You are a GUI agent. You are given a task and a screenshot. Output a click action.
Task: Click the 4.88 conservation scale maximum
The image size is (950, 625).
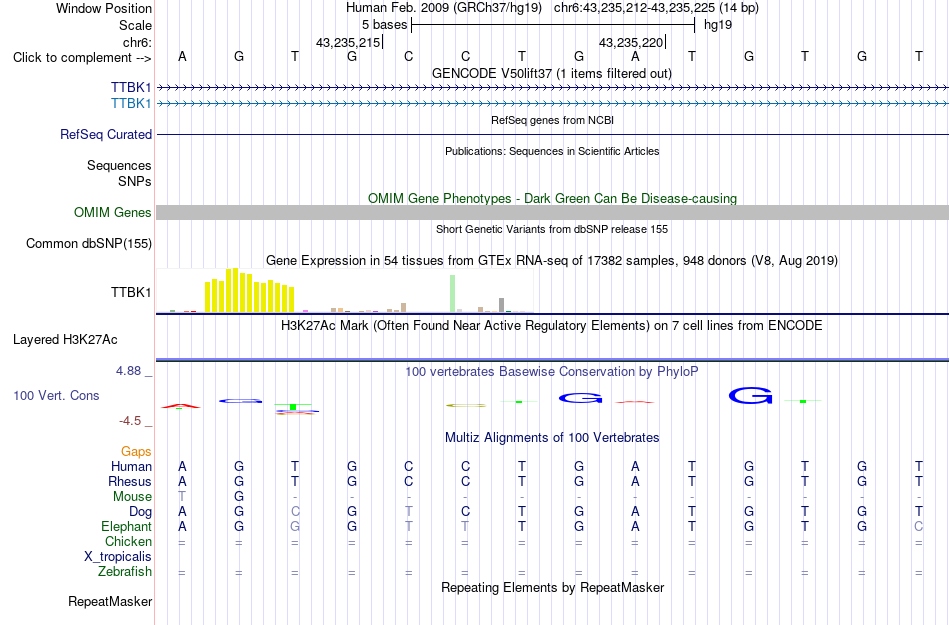pos(128,371)
